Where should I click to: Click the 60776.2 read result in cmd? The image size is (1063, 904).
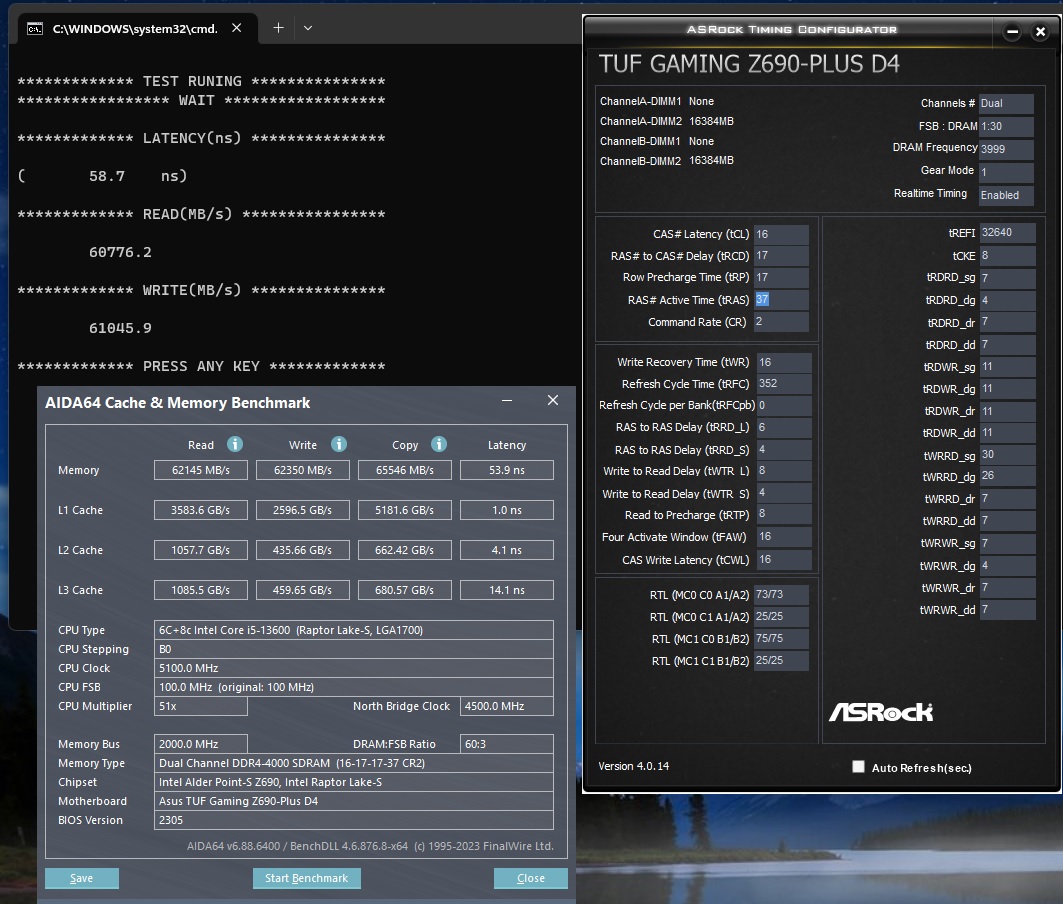[x=120, y=252]
